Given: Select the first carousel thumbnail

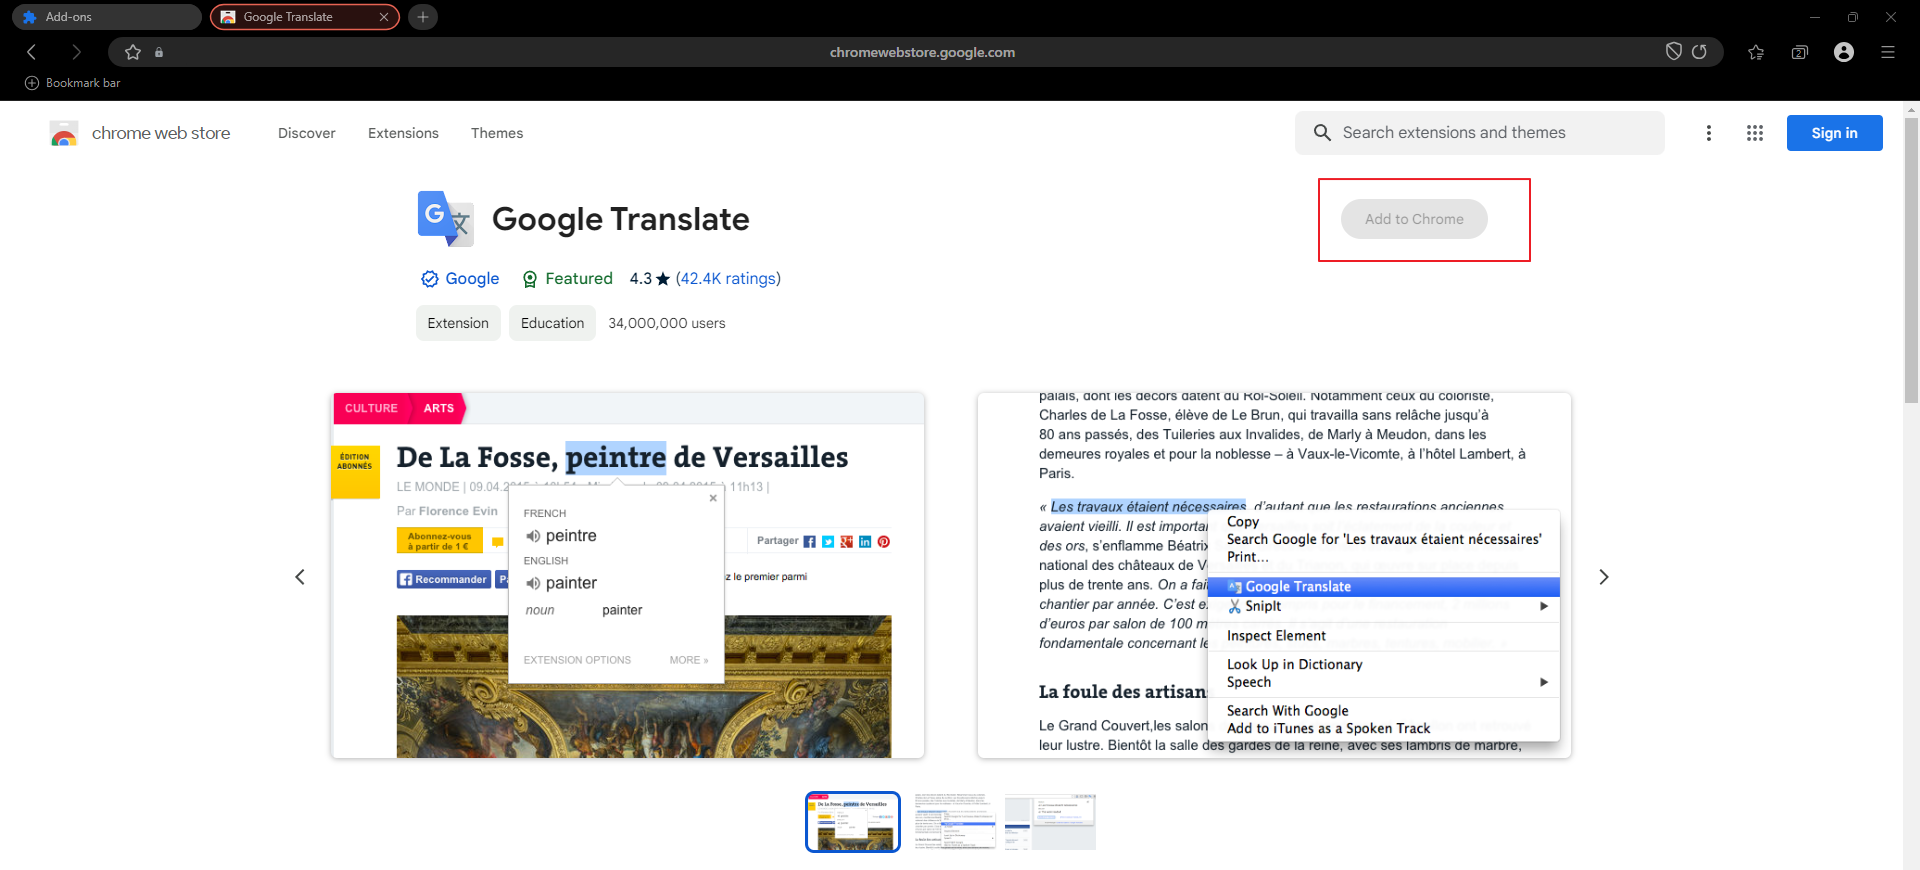Looking at the screenshot, I should 853,822.
